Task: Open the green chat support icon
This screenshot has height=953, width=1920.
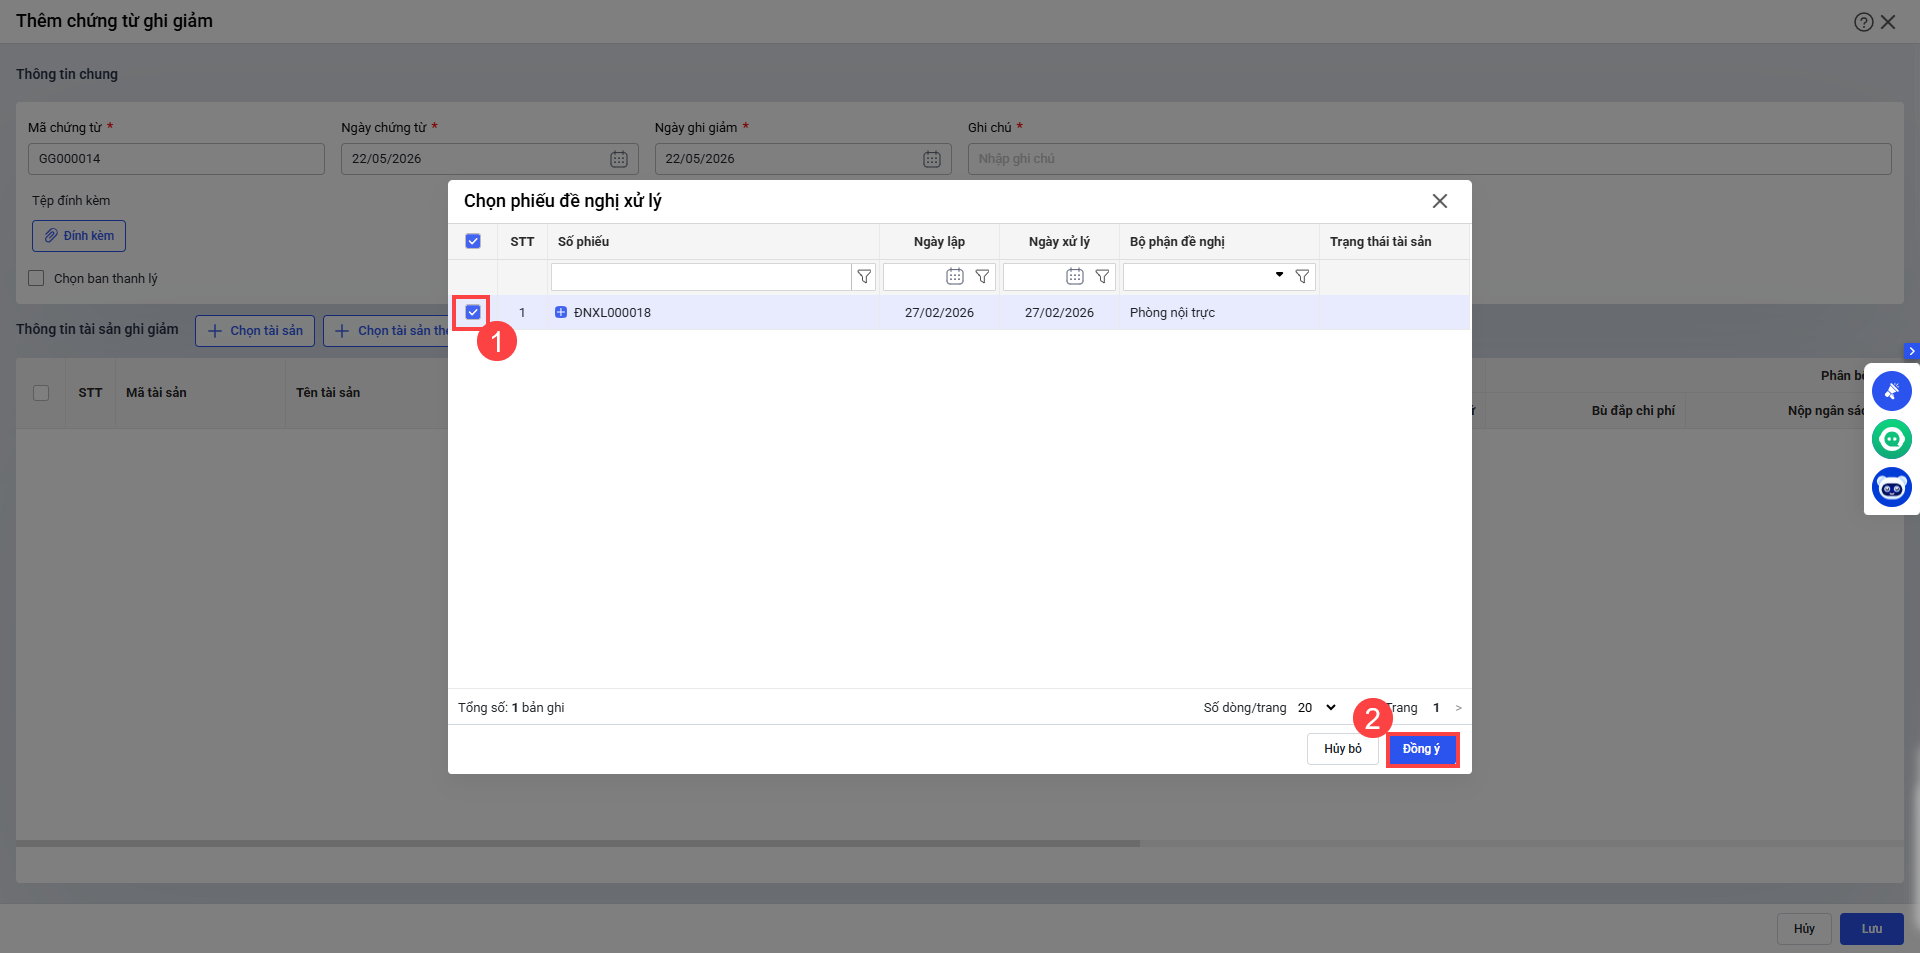Action: pyautogui.click(x=1891, y=439)
